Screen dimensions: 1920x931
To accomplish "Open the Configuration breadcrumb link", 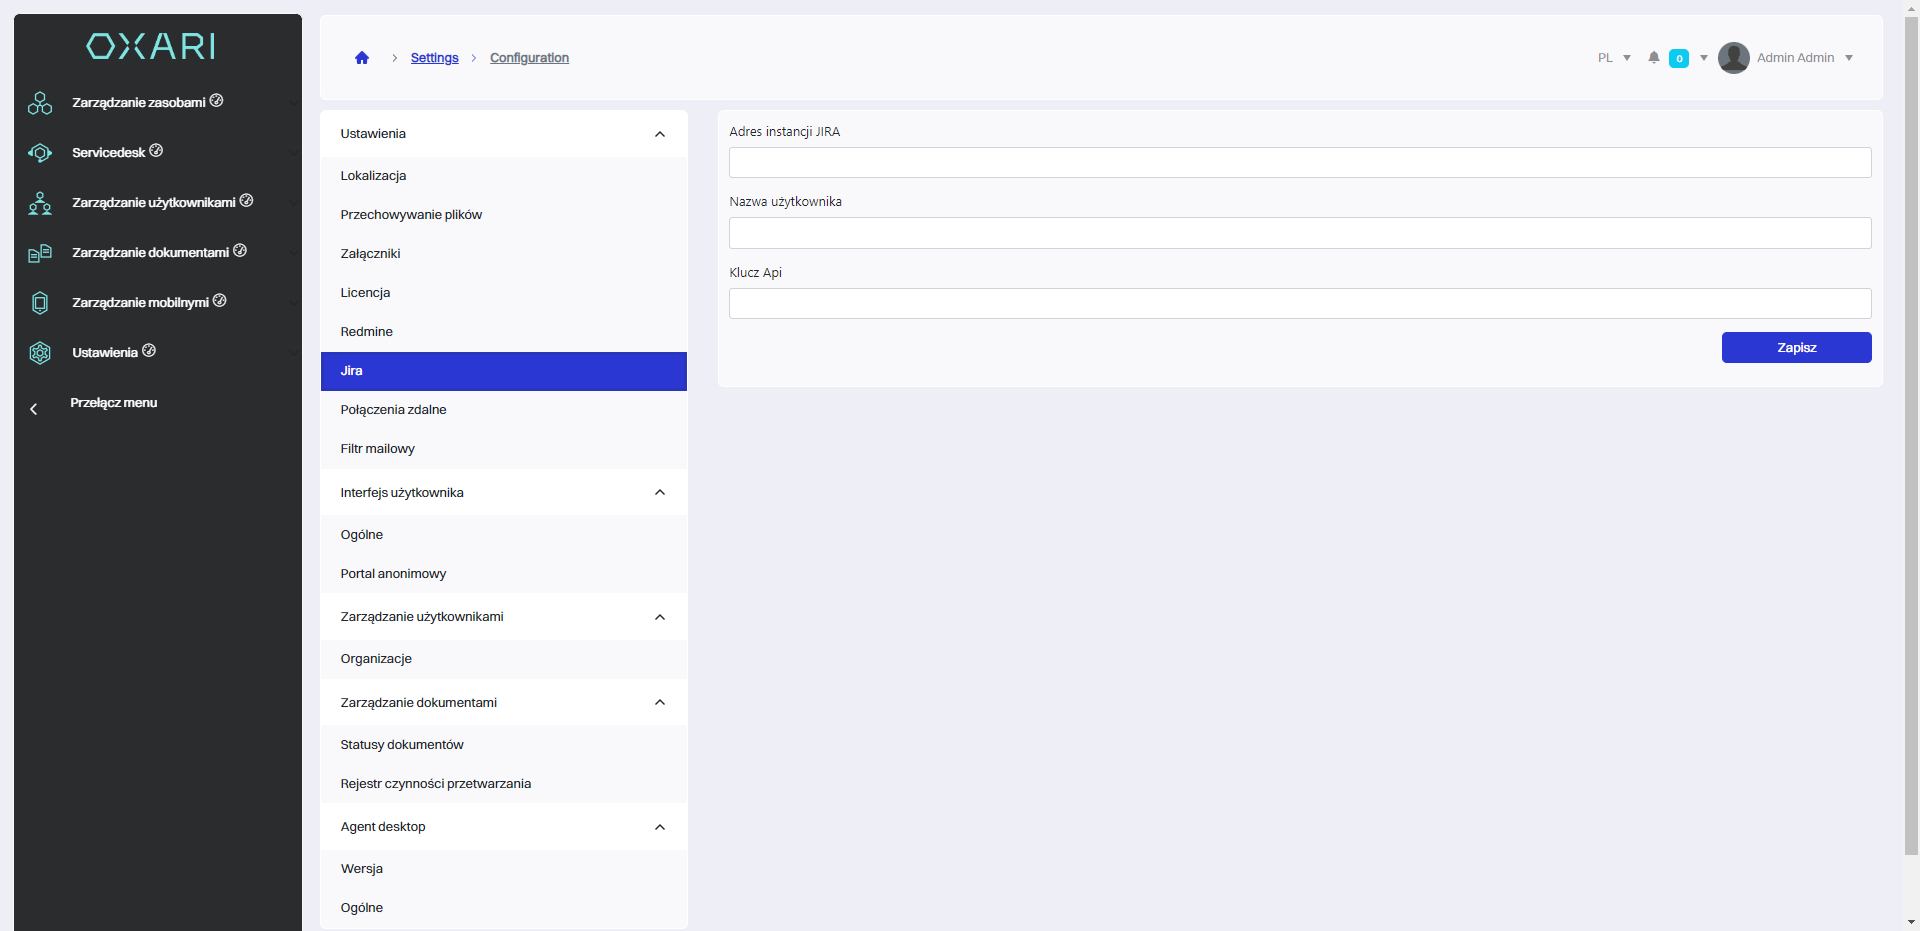I will (529, 58).
